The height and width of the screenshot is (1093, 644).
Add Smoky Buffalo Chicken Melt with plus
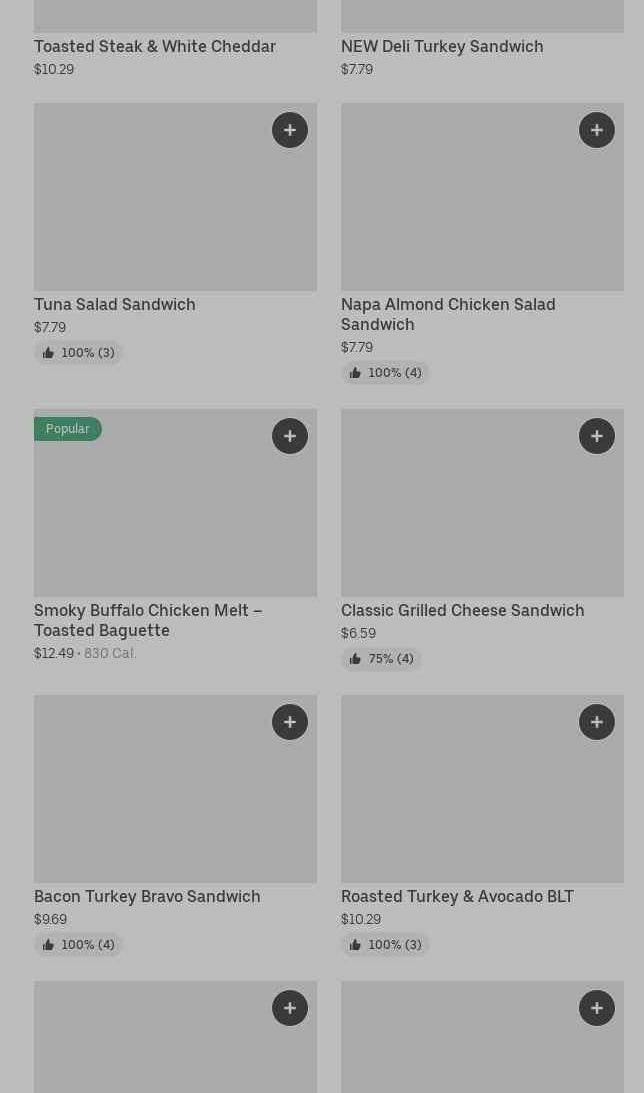(290, 436)
